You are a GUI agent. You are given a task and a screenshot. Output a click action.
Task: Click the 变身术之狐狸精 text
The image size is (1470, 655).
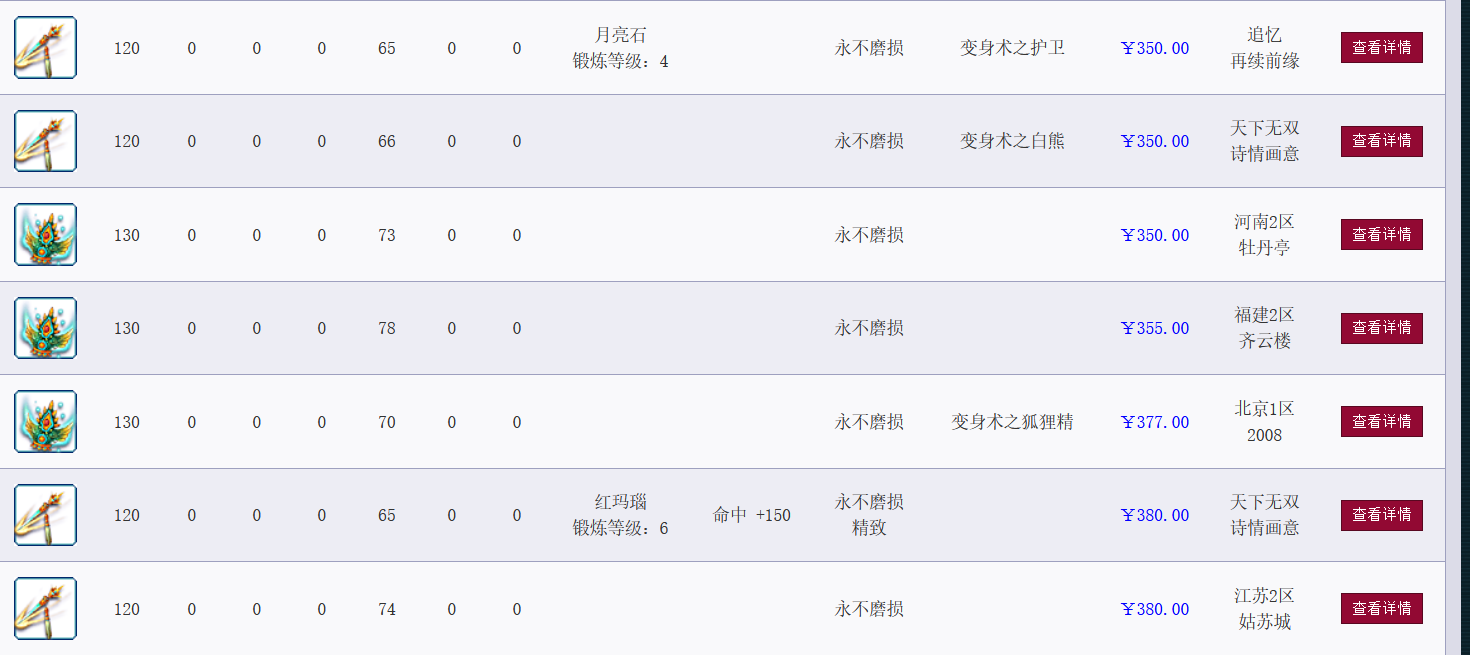(x=1012, y=422)
